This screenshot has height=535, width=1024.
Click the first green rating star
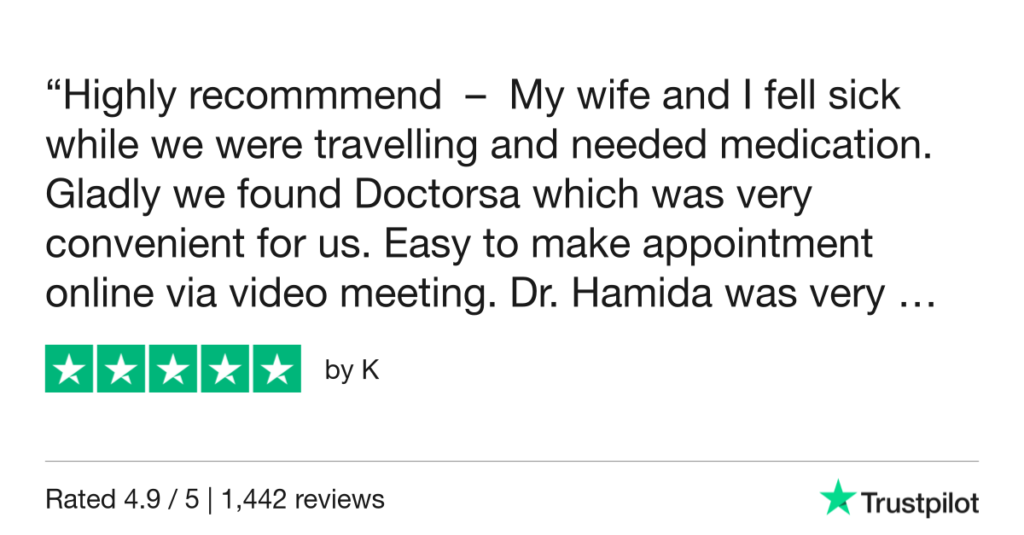[70, 369]
